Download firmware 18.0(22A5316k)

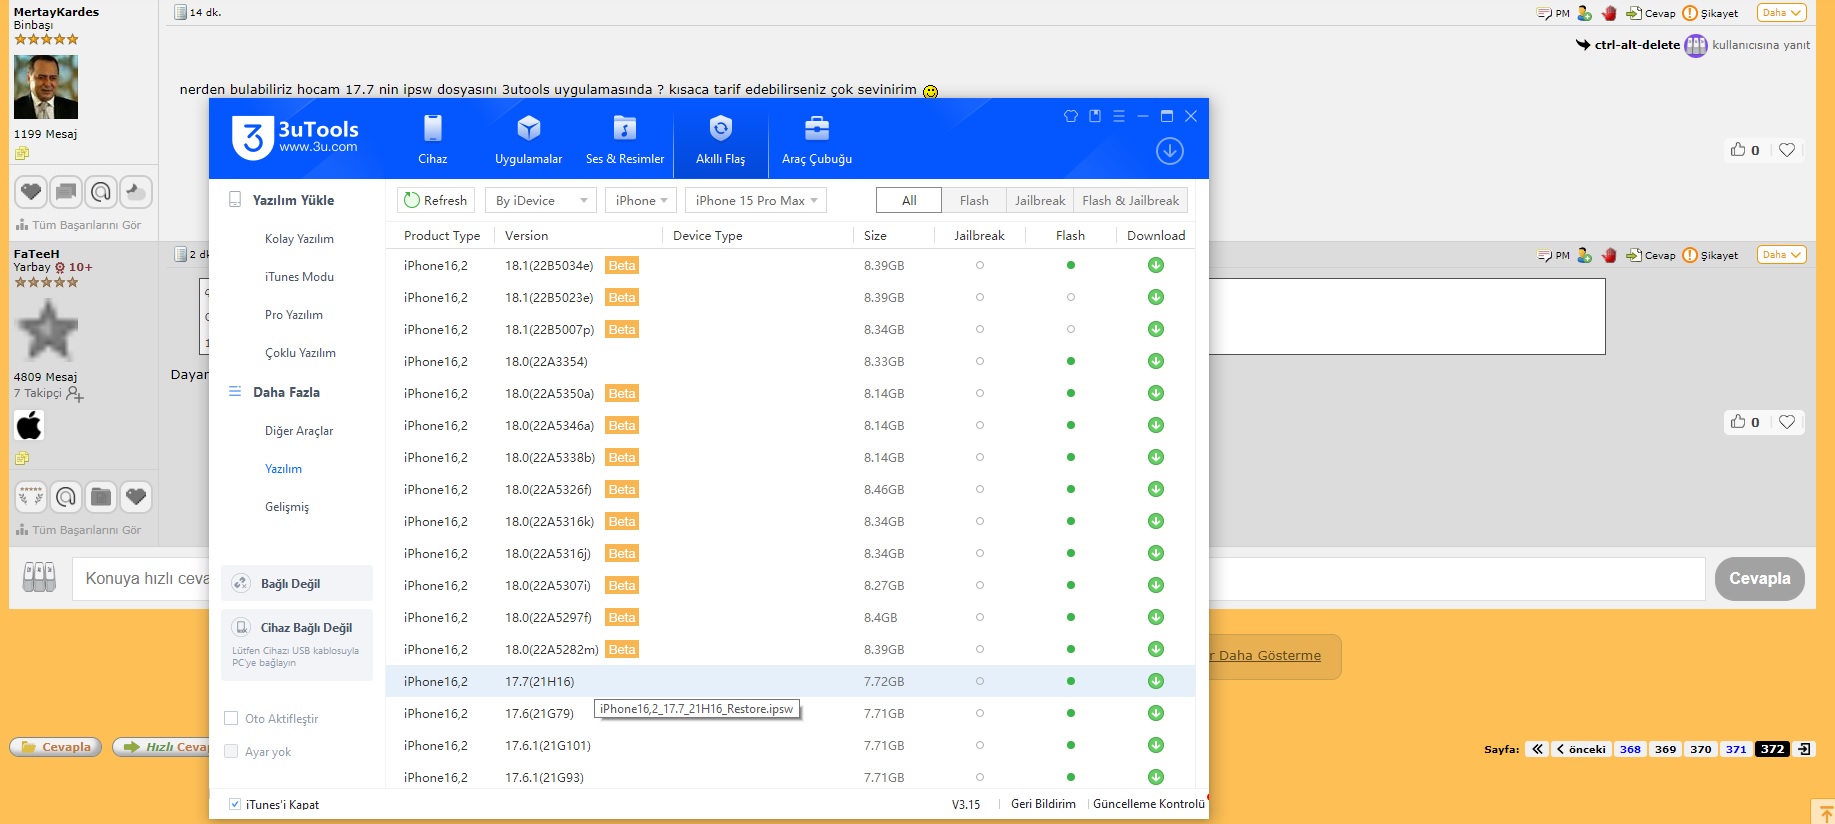(x=1156, y=521)
